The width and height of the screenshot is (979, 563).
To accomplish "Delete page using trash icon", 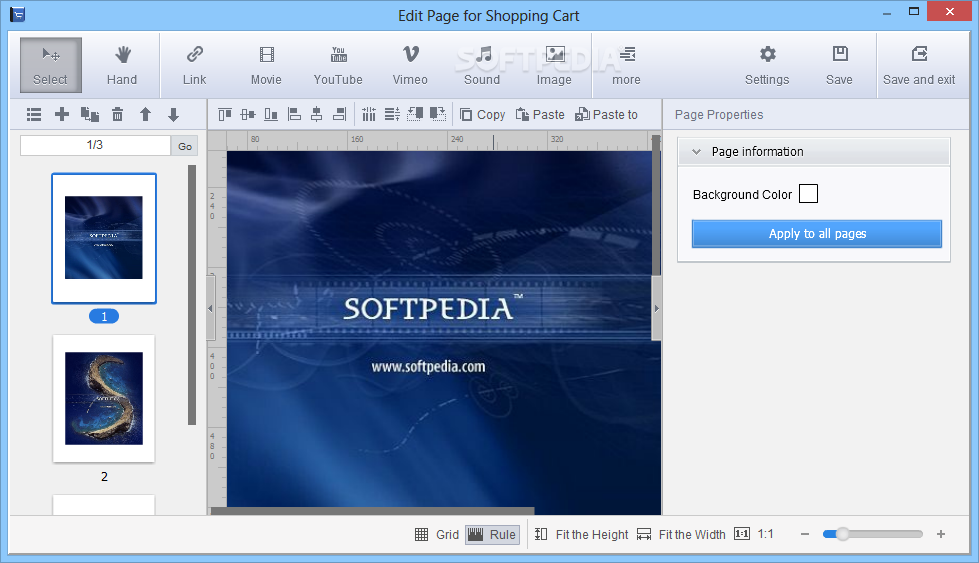I will [117, 114].
